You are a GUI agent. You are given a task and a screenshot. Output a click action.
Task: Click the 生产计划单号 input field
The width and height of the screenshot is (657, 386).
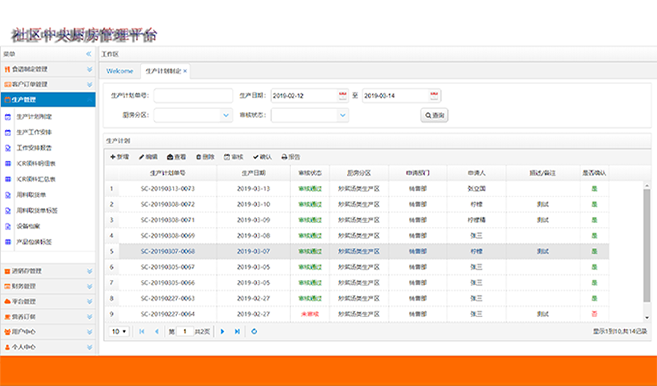click(193, 95)
